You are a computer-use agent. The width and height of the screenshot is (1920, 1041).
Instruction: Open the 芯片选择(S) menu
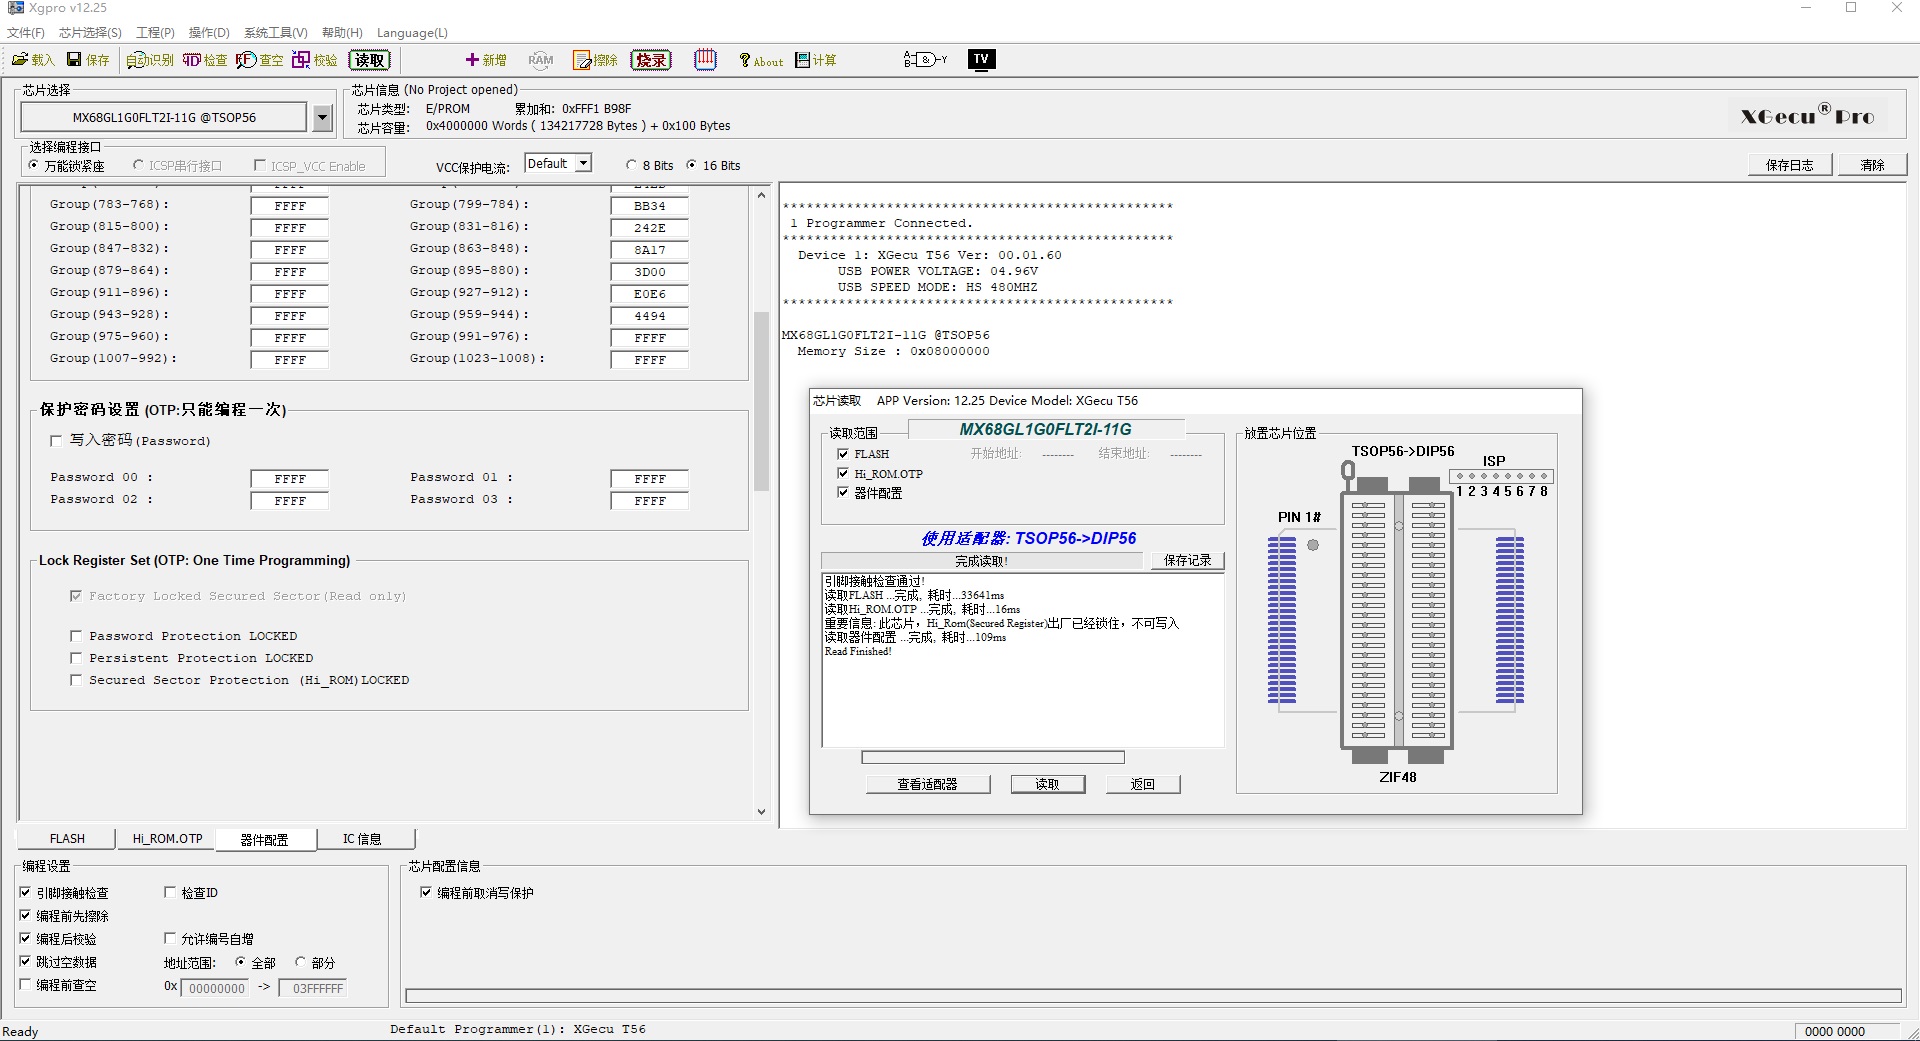pos(90,33)
